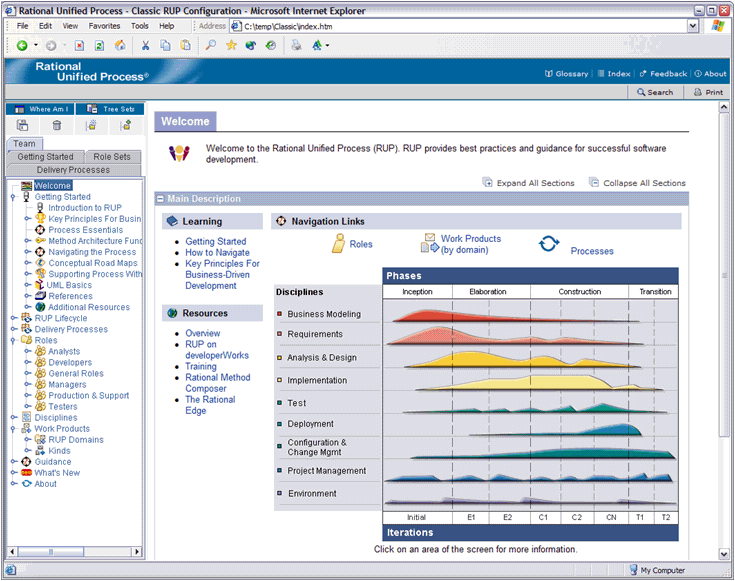Switch to the Delivery Processes tab
Image resolution: width=735 pixels, height=581 pixels.
73,170
